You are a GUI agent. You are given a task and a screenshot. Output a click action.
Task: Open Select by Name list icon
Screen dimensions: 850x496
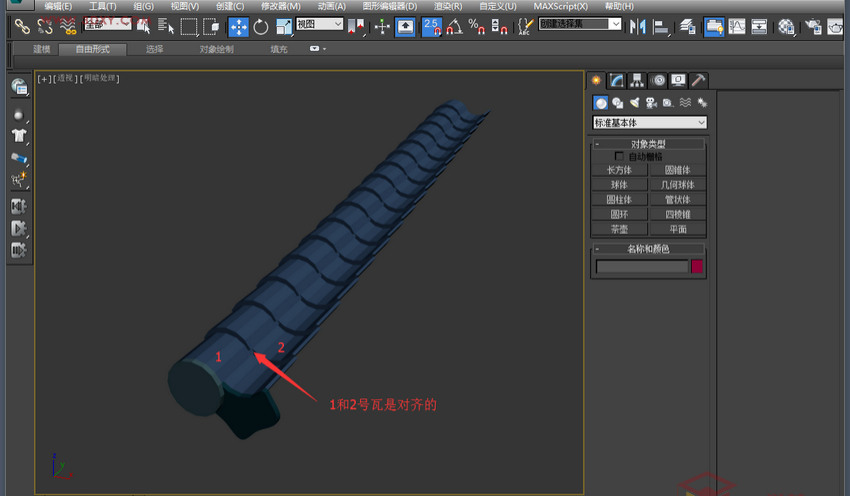pyautogui.click(x=165, y=26)
